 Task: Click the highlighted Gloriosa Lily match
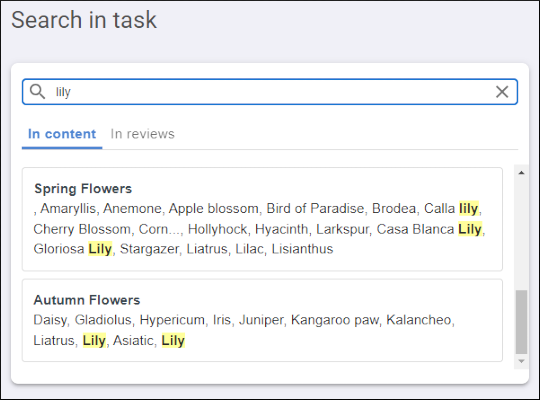click(100, 249)
